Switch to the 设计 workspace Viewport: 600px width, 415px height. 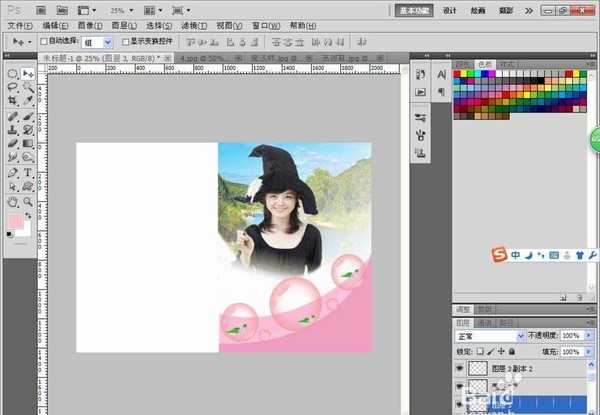450,10
